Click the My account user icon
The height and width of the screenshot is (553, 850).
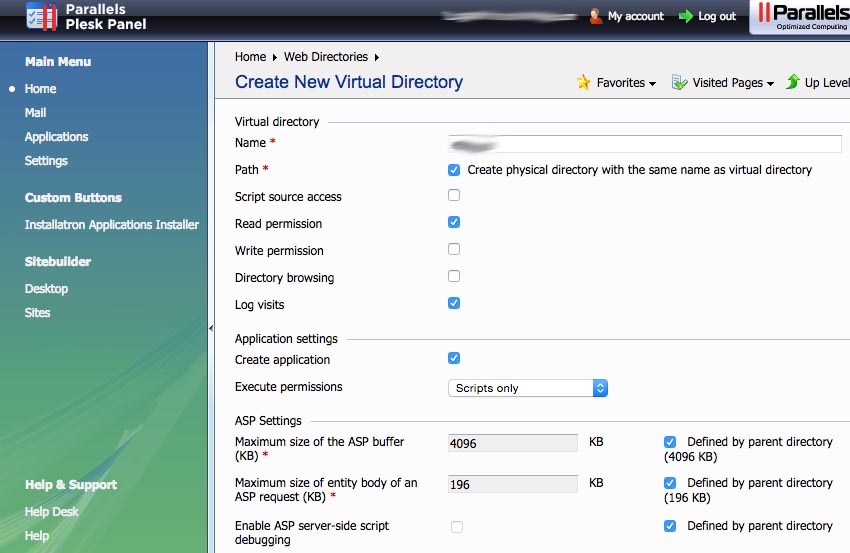[596, 16]
